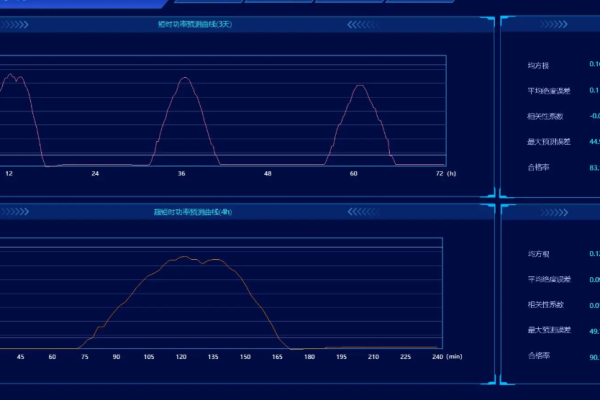The width and height of the screenshot is (600, 400).
Task: Select 相关性系数 in the 4h stats panel
Action: pos(546,305)
